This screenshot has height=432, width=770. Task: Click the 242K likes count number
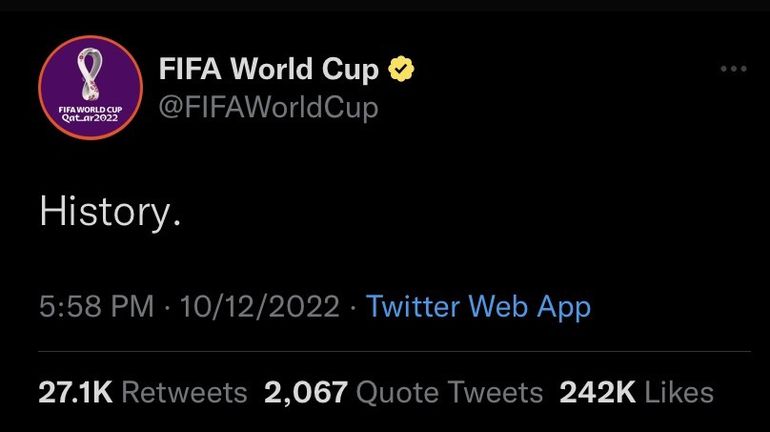coord(597,392)
